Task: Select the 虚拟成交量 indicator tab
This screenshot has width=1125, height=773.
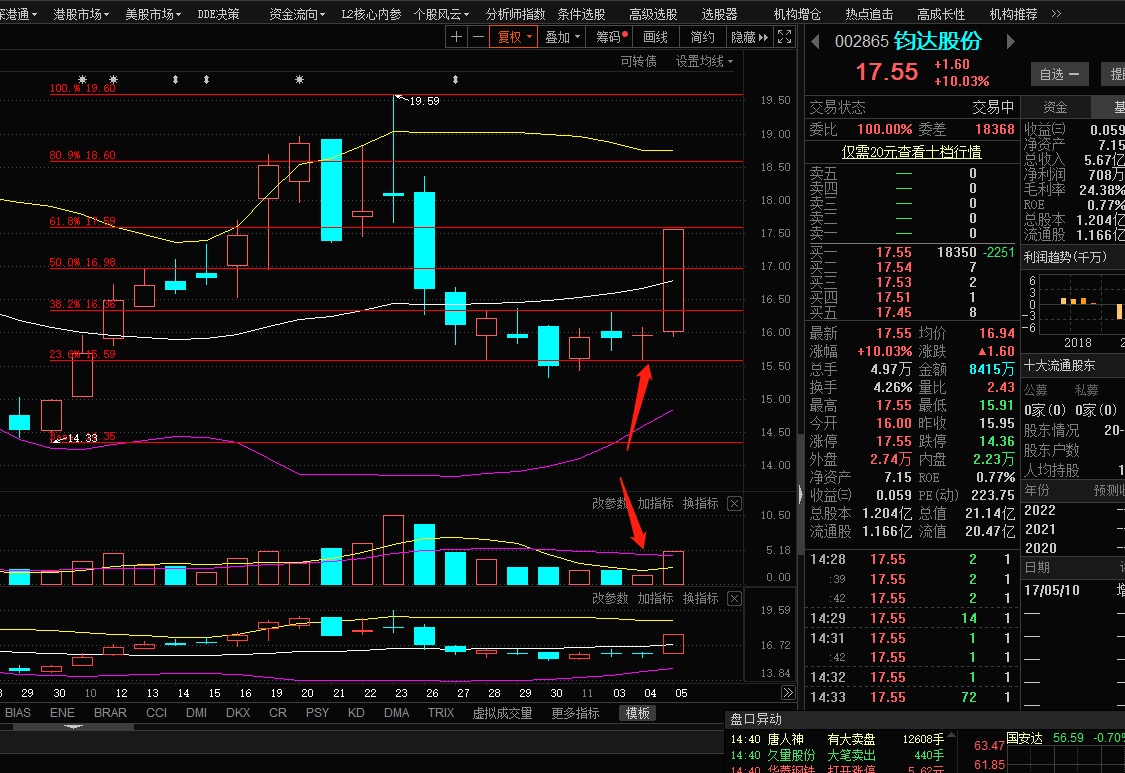Action: 502,713
